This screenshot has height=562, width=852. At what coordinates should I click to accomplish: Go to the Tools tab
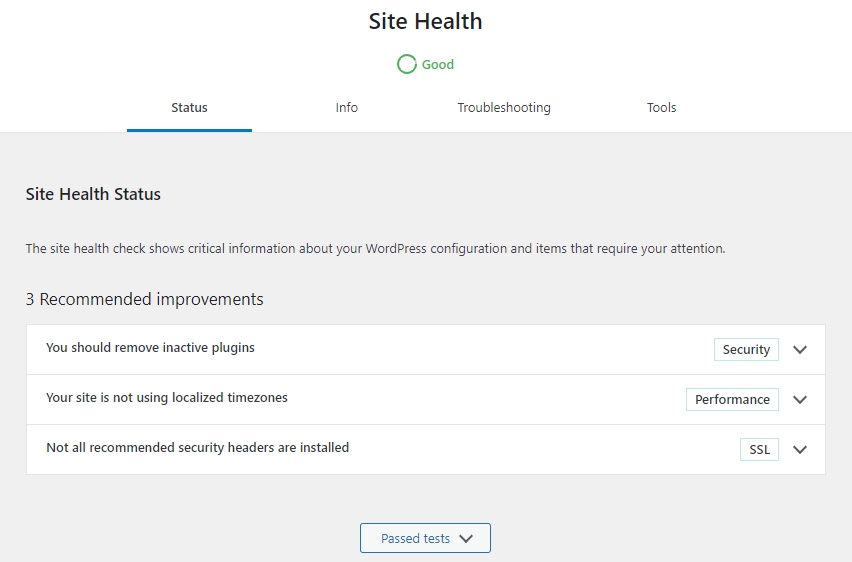[x=661, y=108]
